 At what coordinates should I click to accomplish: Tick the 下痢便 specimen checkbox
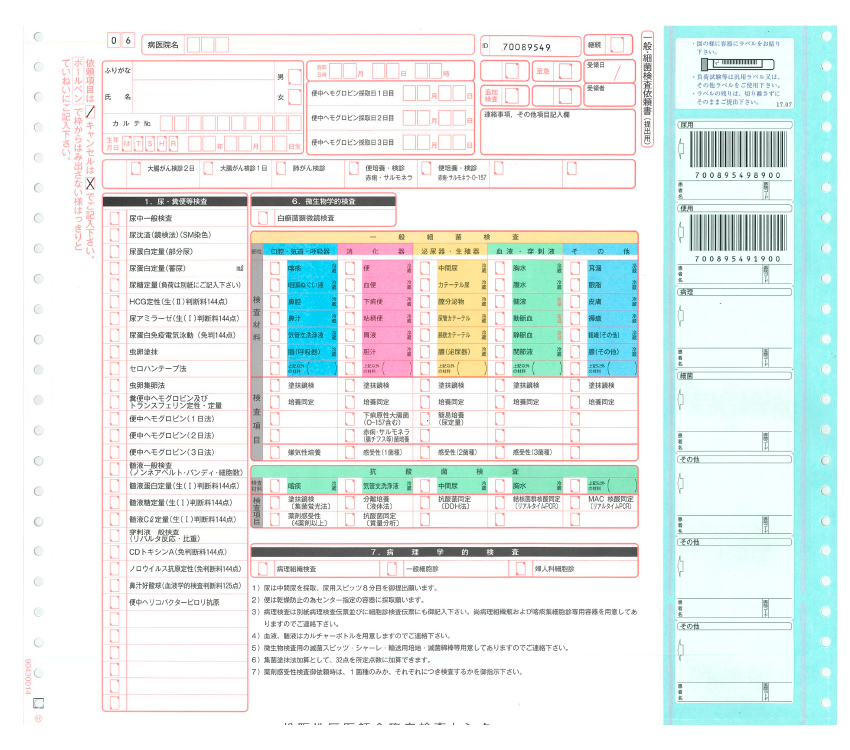click(350, 301)
